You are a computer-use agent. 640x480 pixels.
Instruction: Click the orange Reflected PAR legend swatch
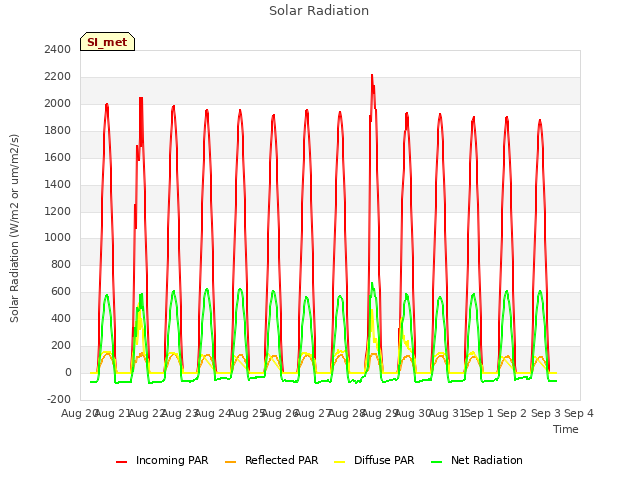coord(231,462)
